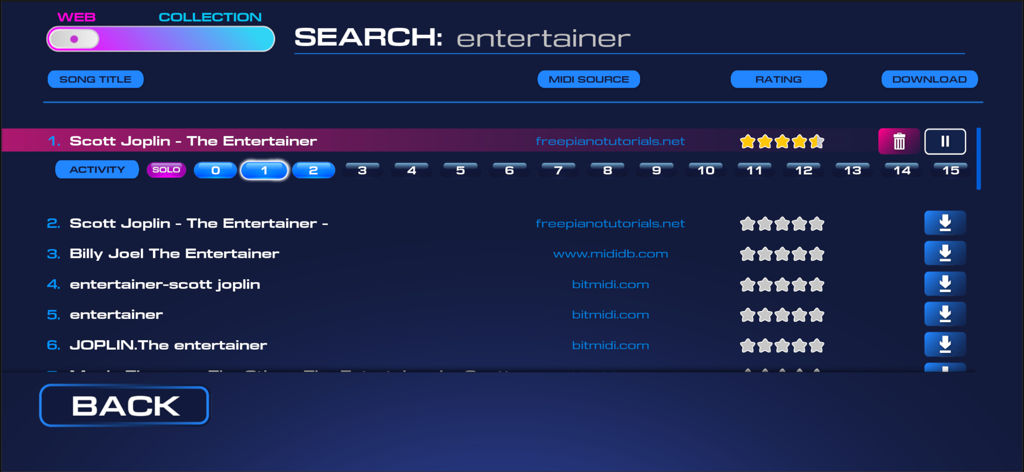Toggle channel 10
The image size is (1024, 472).
coord(705,170)
